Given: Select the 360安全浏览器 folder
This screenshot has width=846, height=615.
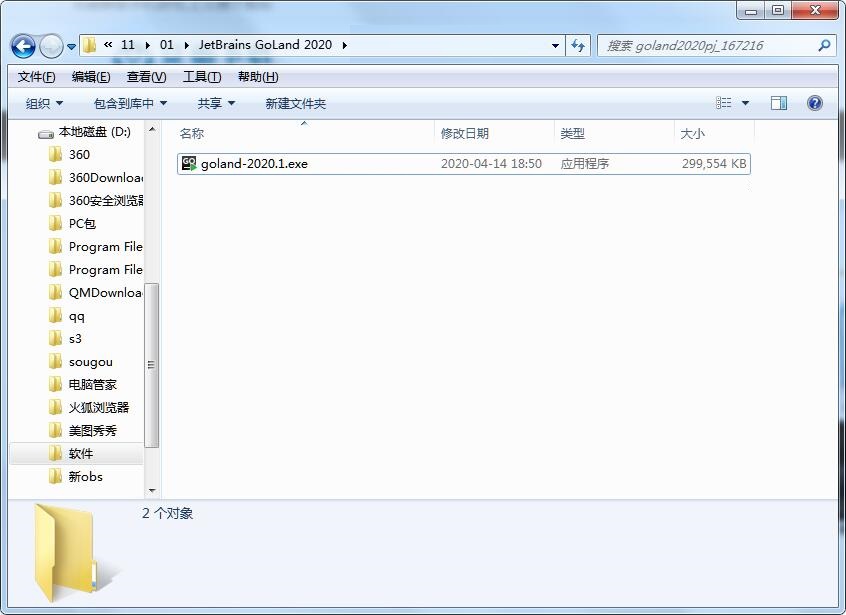Looking at the screenshot, I should tap(105, 201).
